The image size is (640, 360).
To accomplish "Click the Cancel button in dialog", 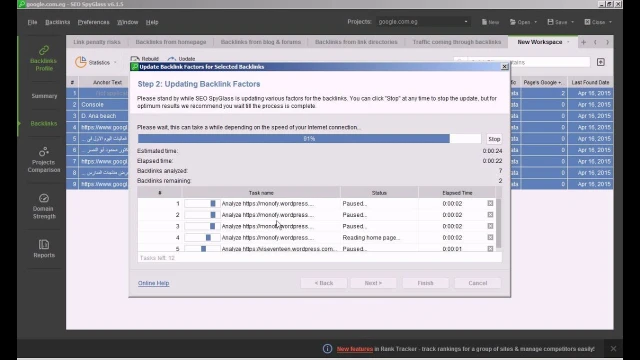I will 478,283.
